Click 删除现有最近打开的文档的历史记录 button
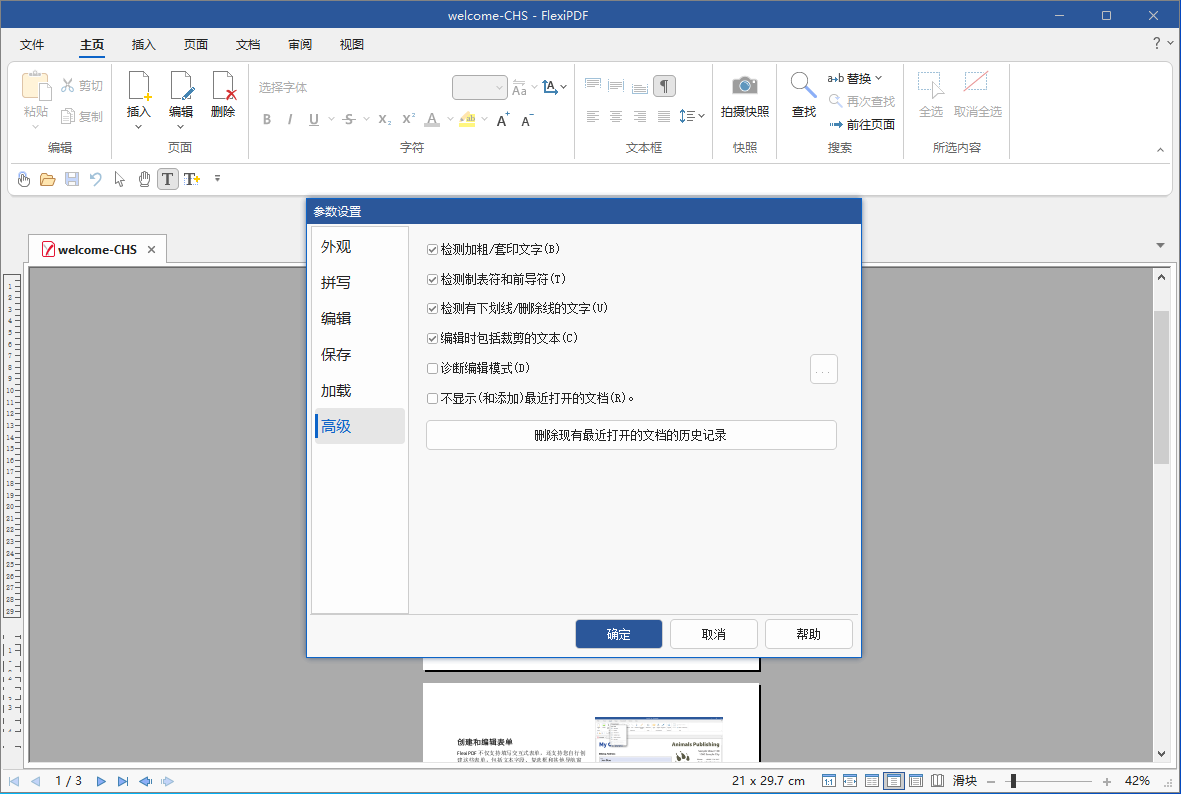Image resolution: width=1181 pixels, height=794 pixels. point(631,435)
